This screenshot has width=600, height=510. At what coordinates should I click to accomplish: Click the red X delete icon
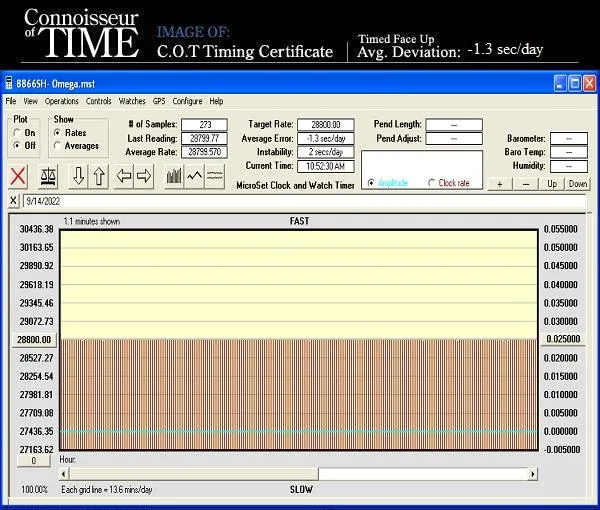(18, 176)
